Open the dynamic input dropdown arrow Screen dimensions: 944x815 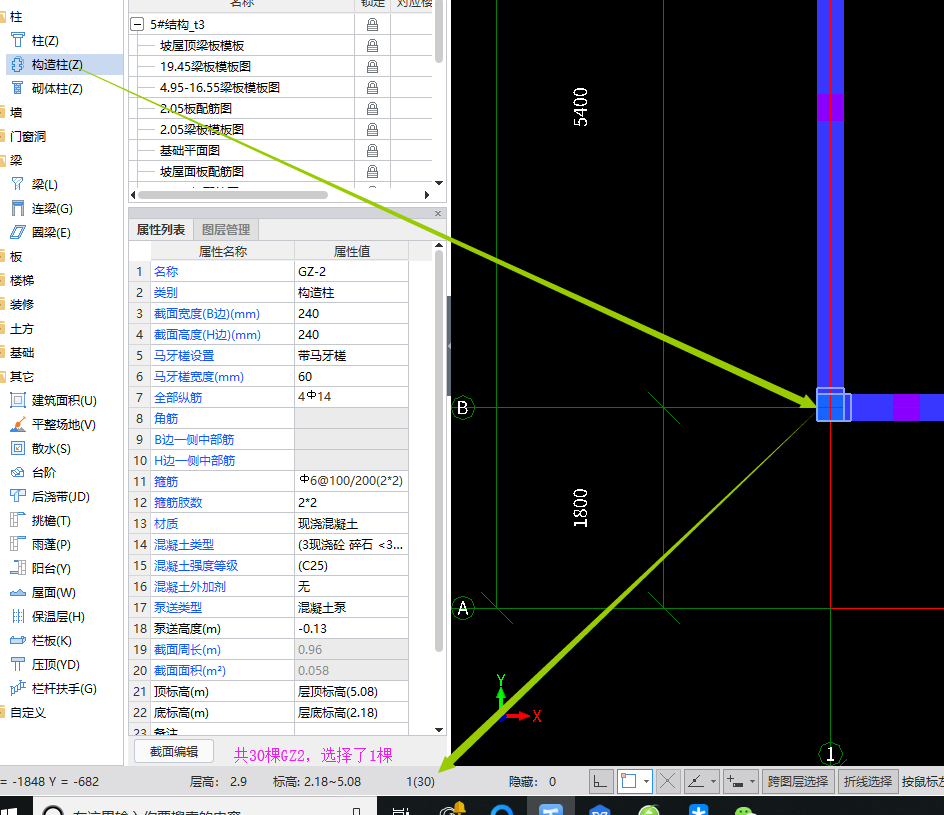[753, 781]
